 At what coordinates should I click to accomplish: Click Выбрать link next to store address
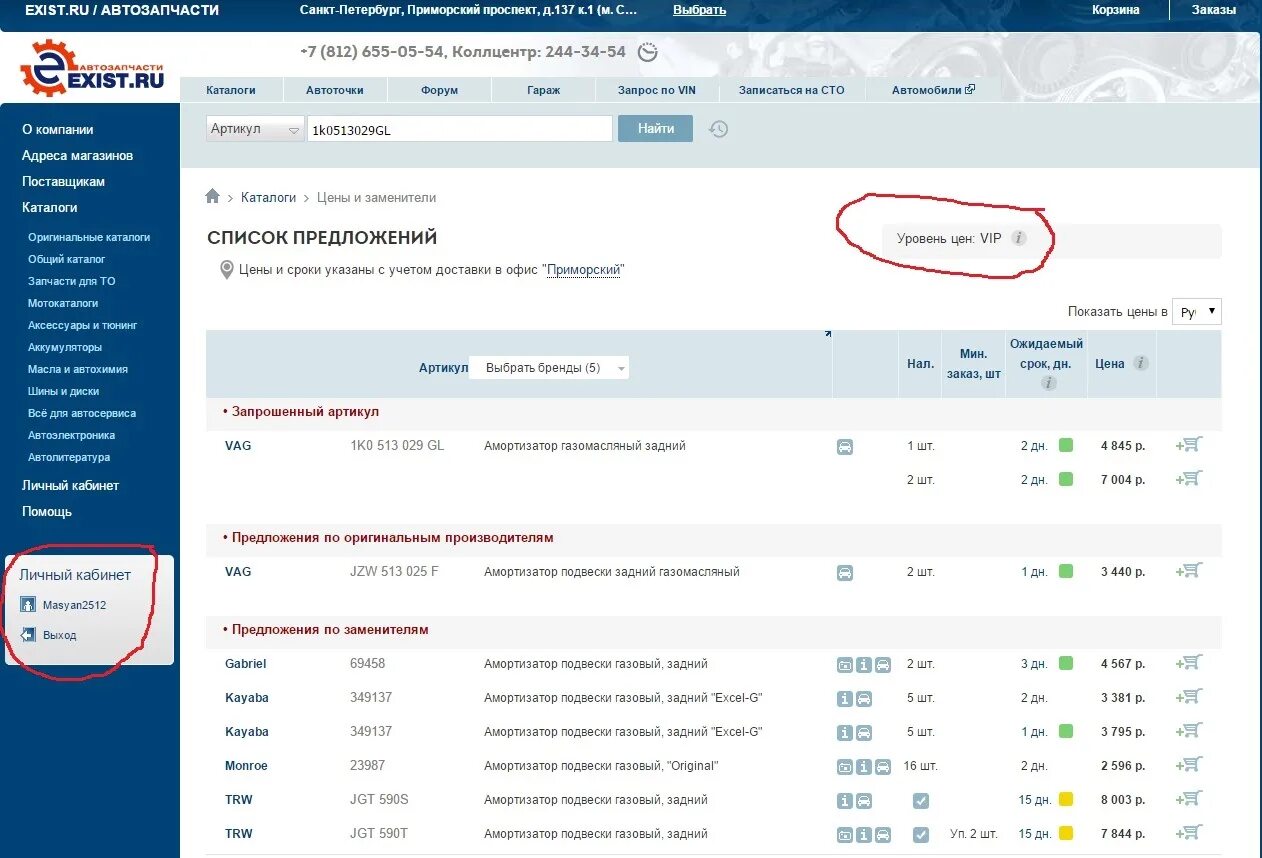[700, 10]
